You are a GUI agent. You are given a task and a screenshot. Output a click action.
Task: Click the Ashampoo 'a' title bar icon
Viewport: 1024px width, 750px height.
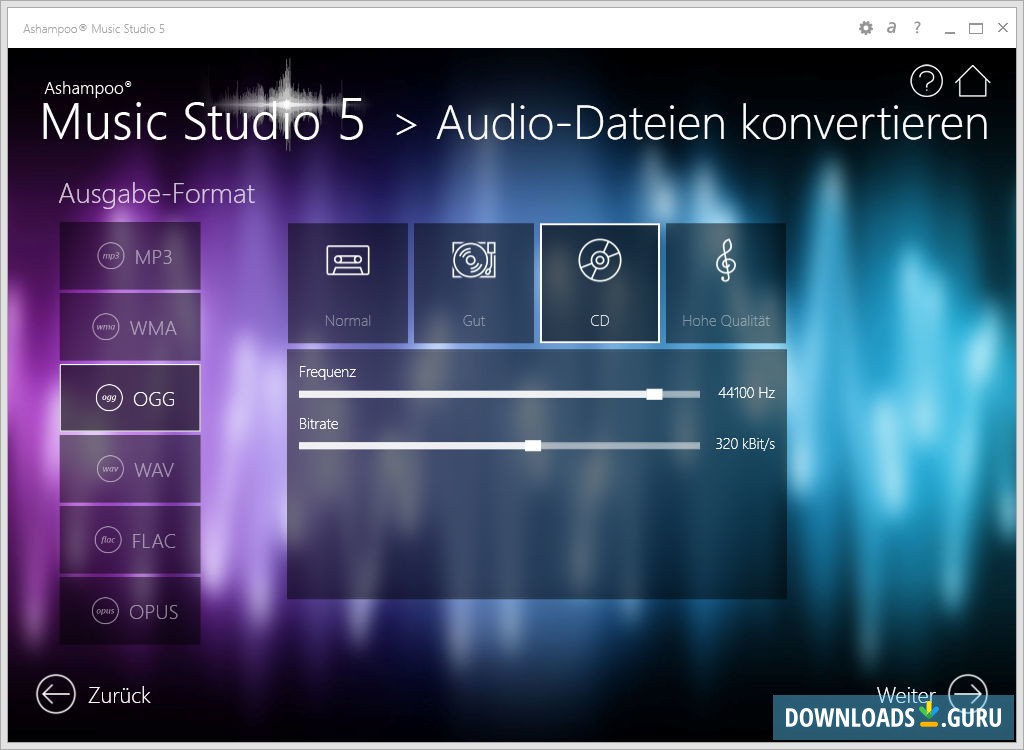click(891, 27)
